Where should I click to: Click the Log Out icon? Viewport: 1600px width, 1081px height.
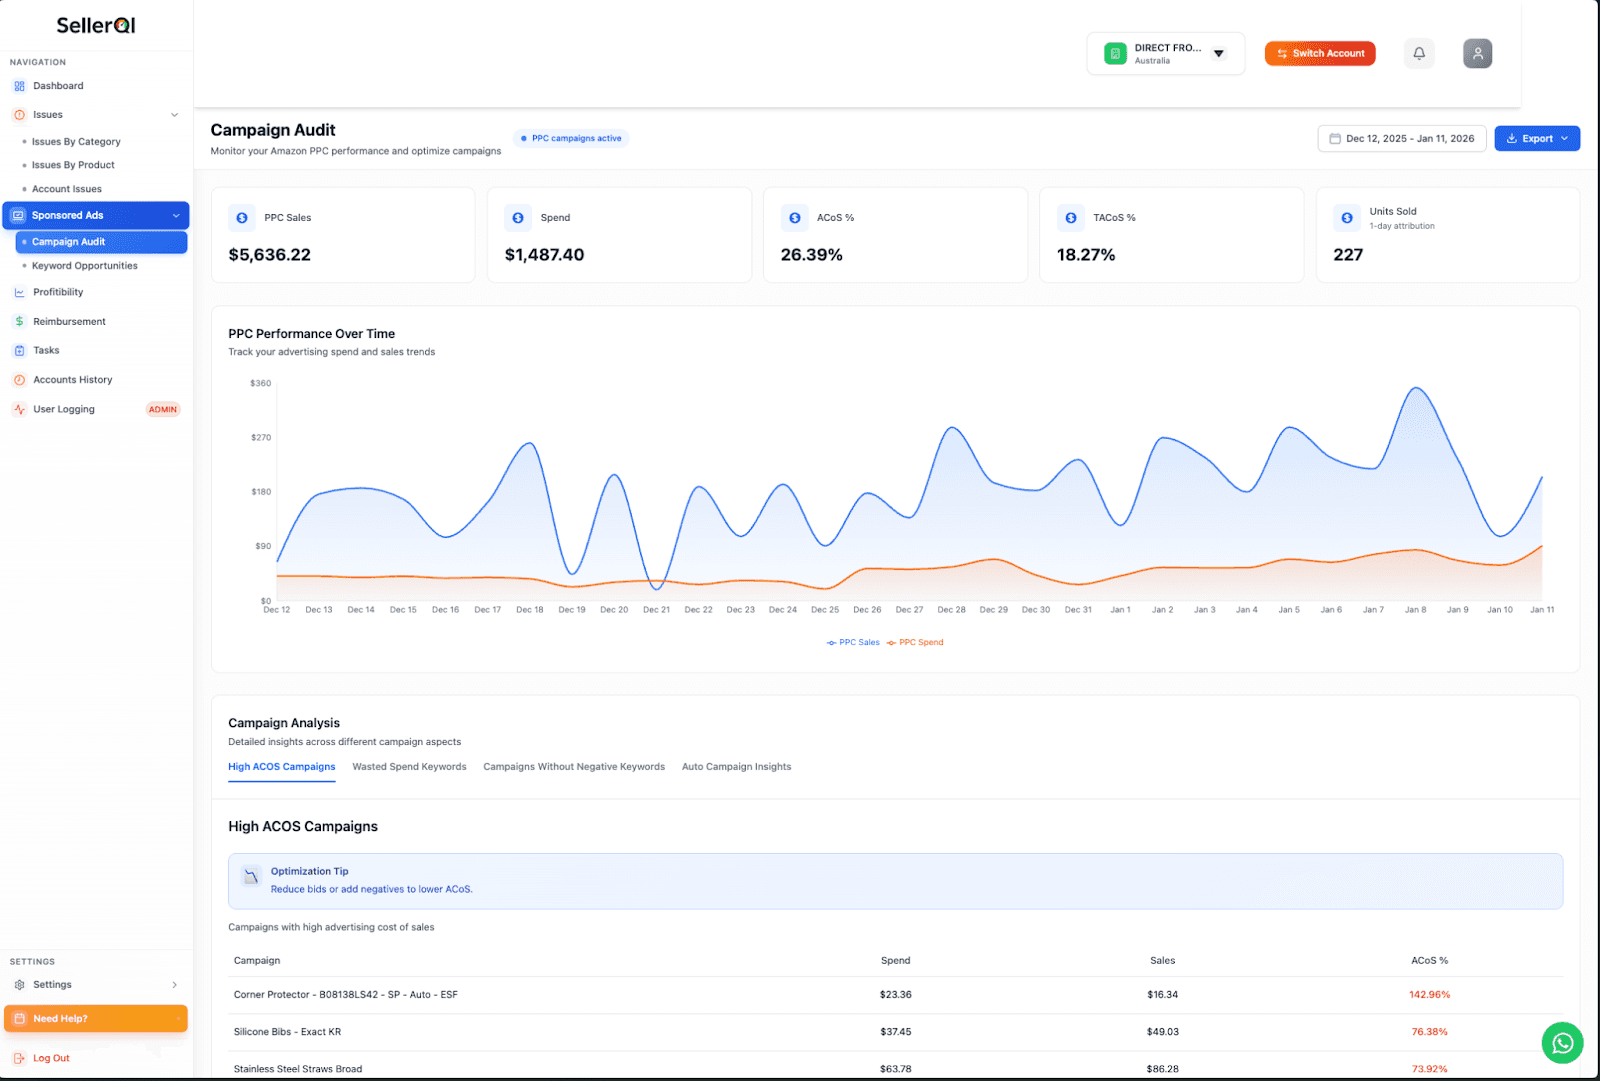(x=19, y=1058)
